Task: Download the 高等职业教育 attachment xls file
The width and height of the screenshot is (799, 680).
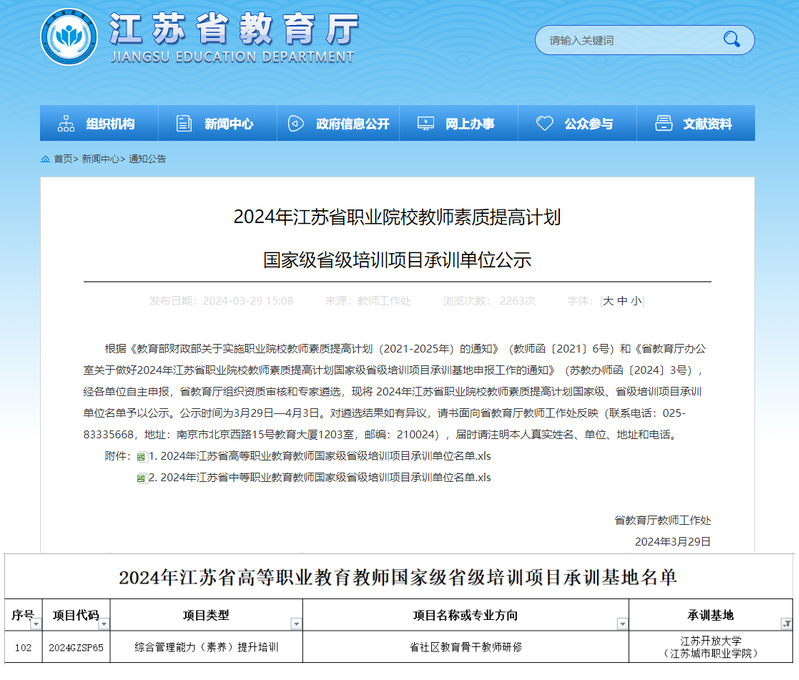Action: [x=319, y=456]
